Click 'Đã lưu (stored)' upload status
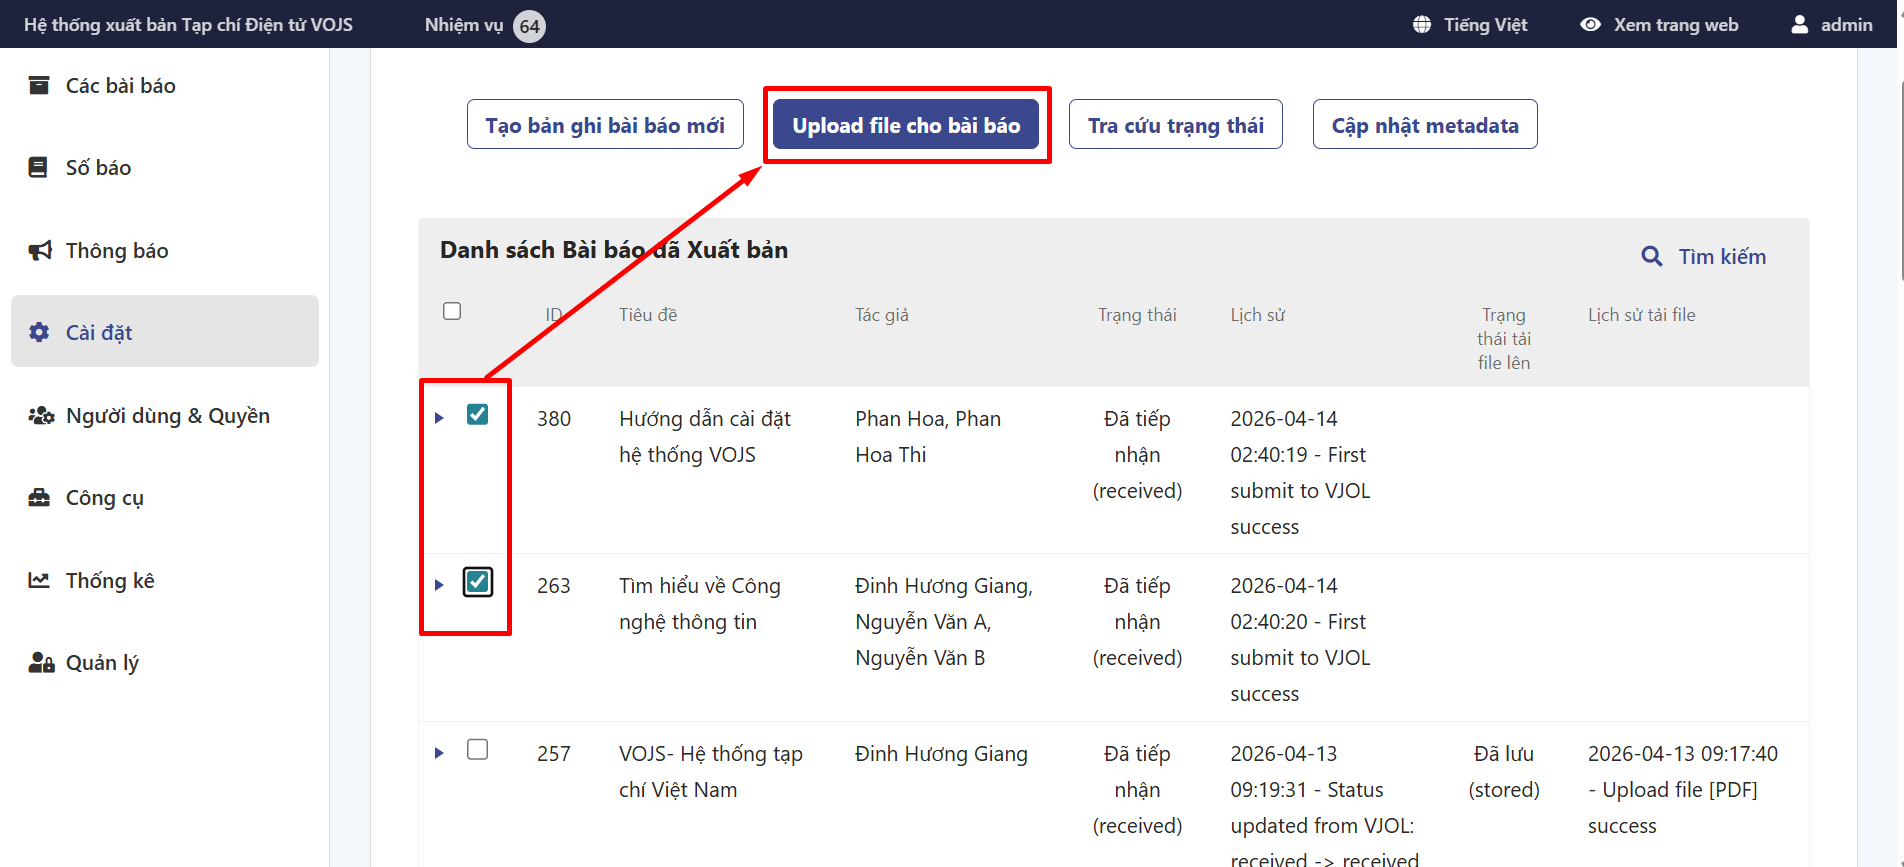Viewport: 1904px width, 867px height. [x=1504, y=772]
